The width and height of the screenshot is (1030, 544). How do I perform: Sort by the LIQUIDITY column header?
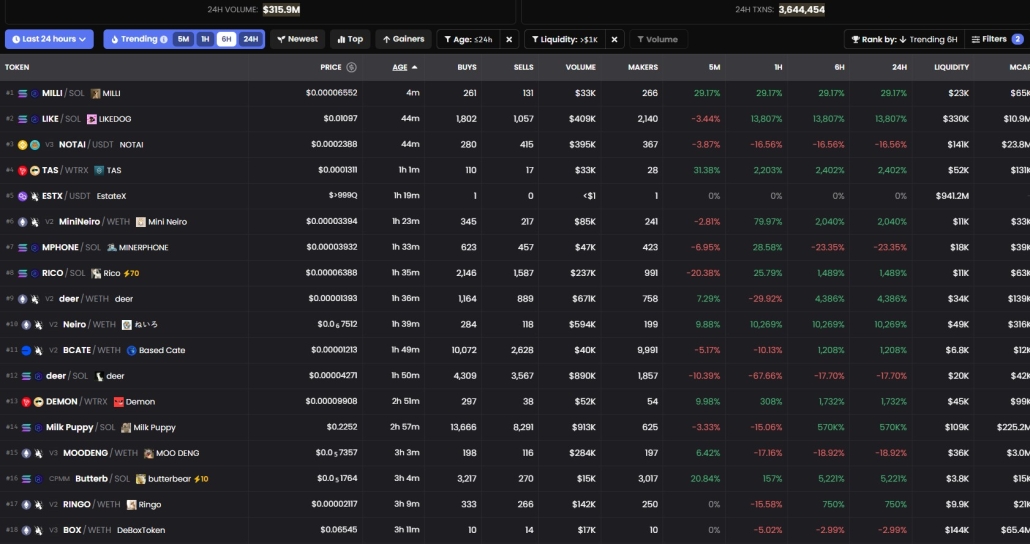[x=951, y=67]
